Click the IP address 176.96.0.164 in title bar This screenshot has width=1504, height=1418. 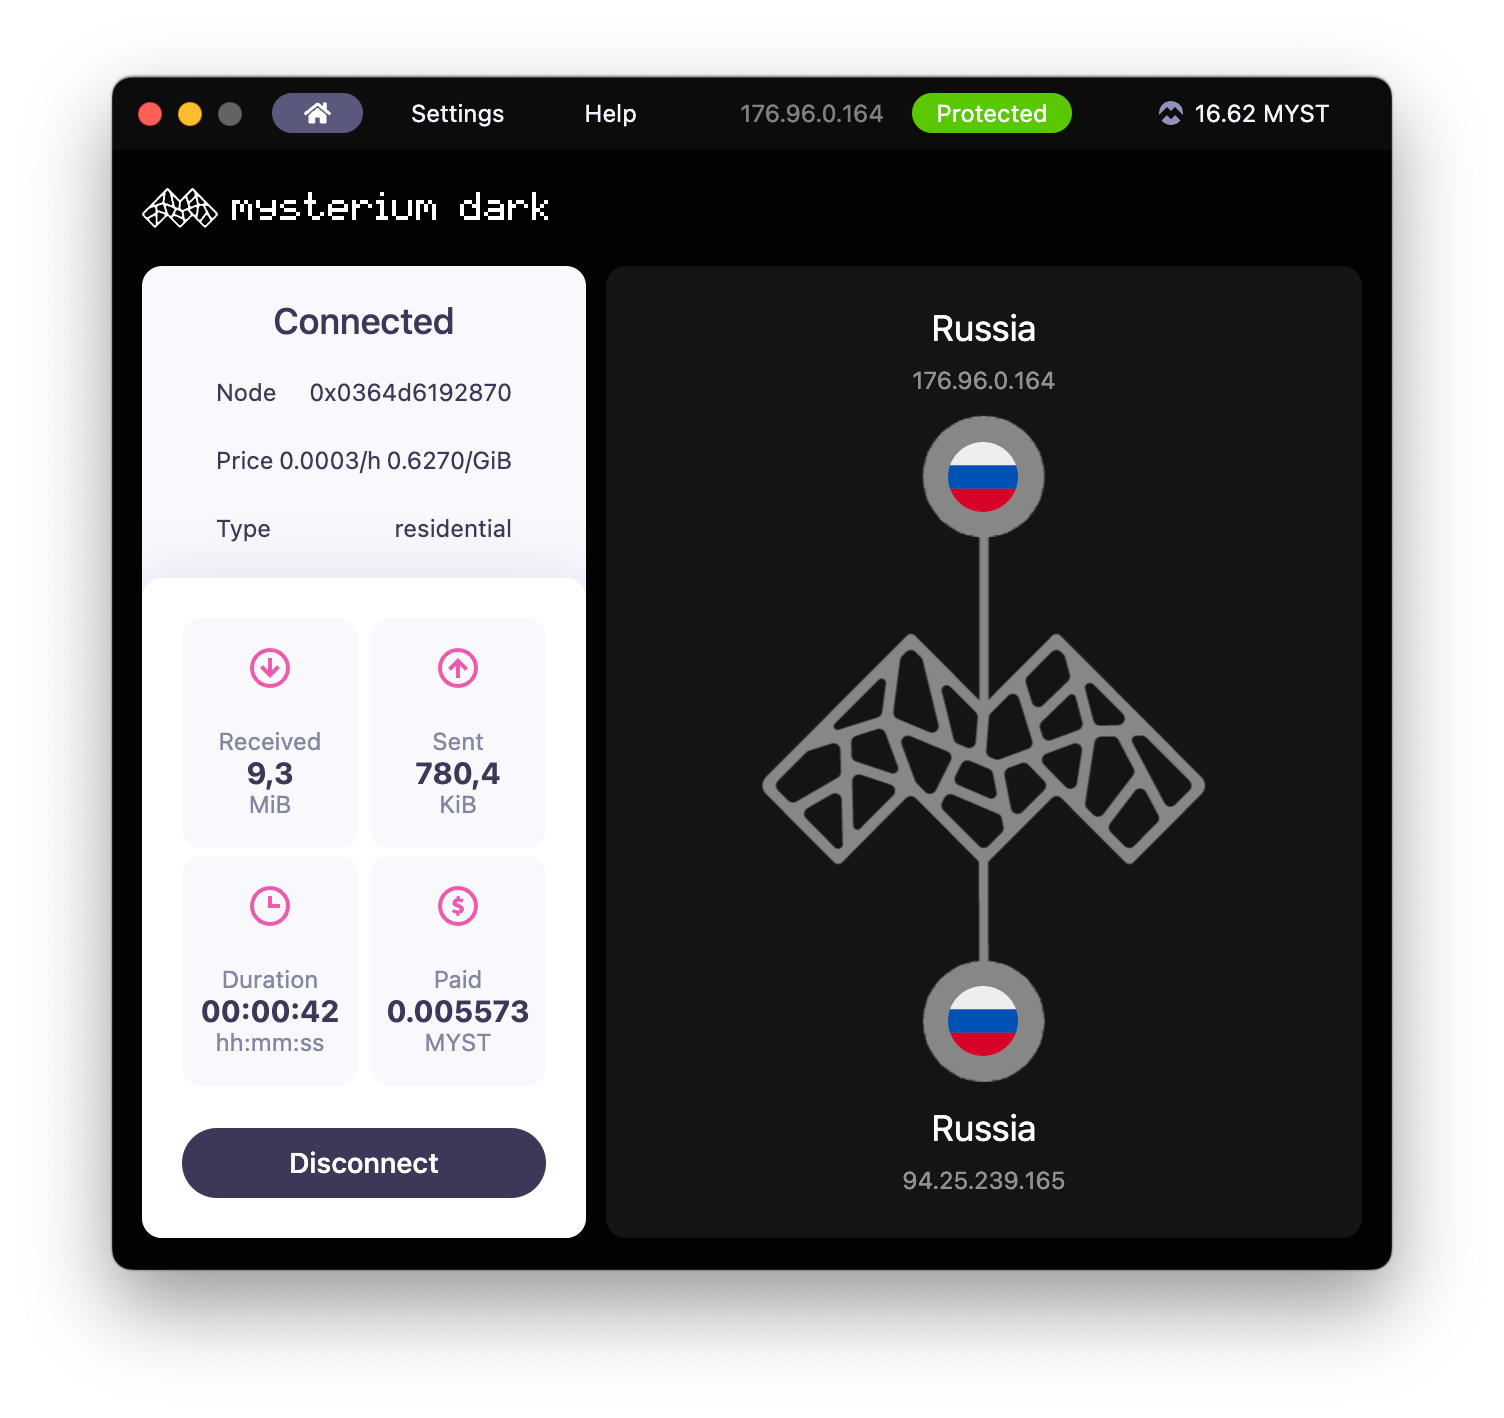coord(811,114)
